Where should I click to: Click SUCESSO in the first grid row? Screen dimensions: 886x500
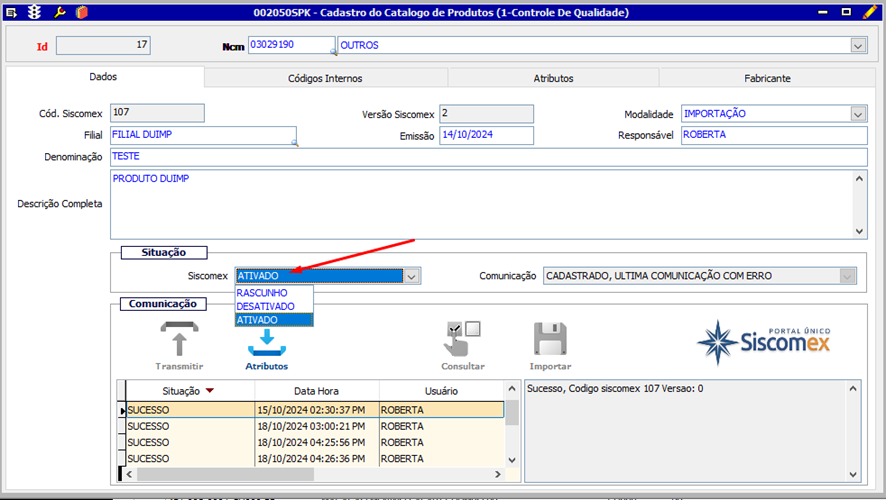[x=149, y=410]
